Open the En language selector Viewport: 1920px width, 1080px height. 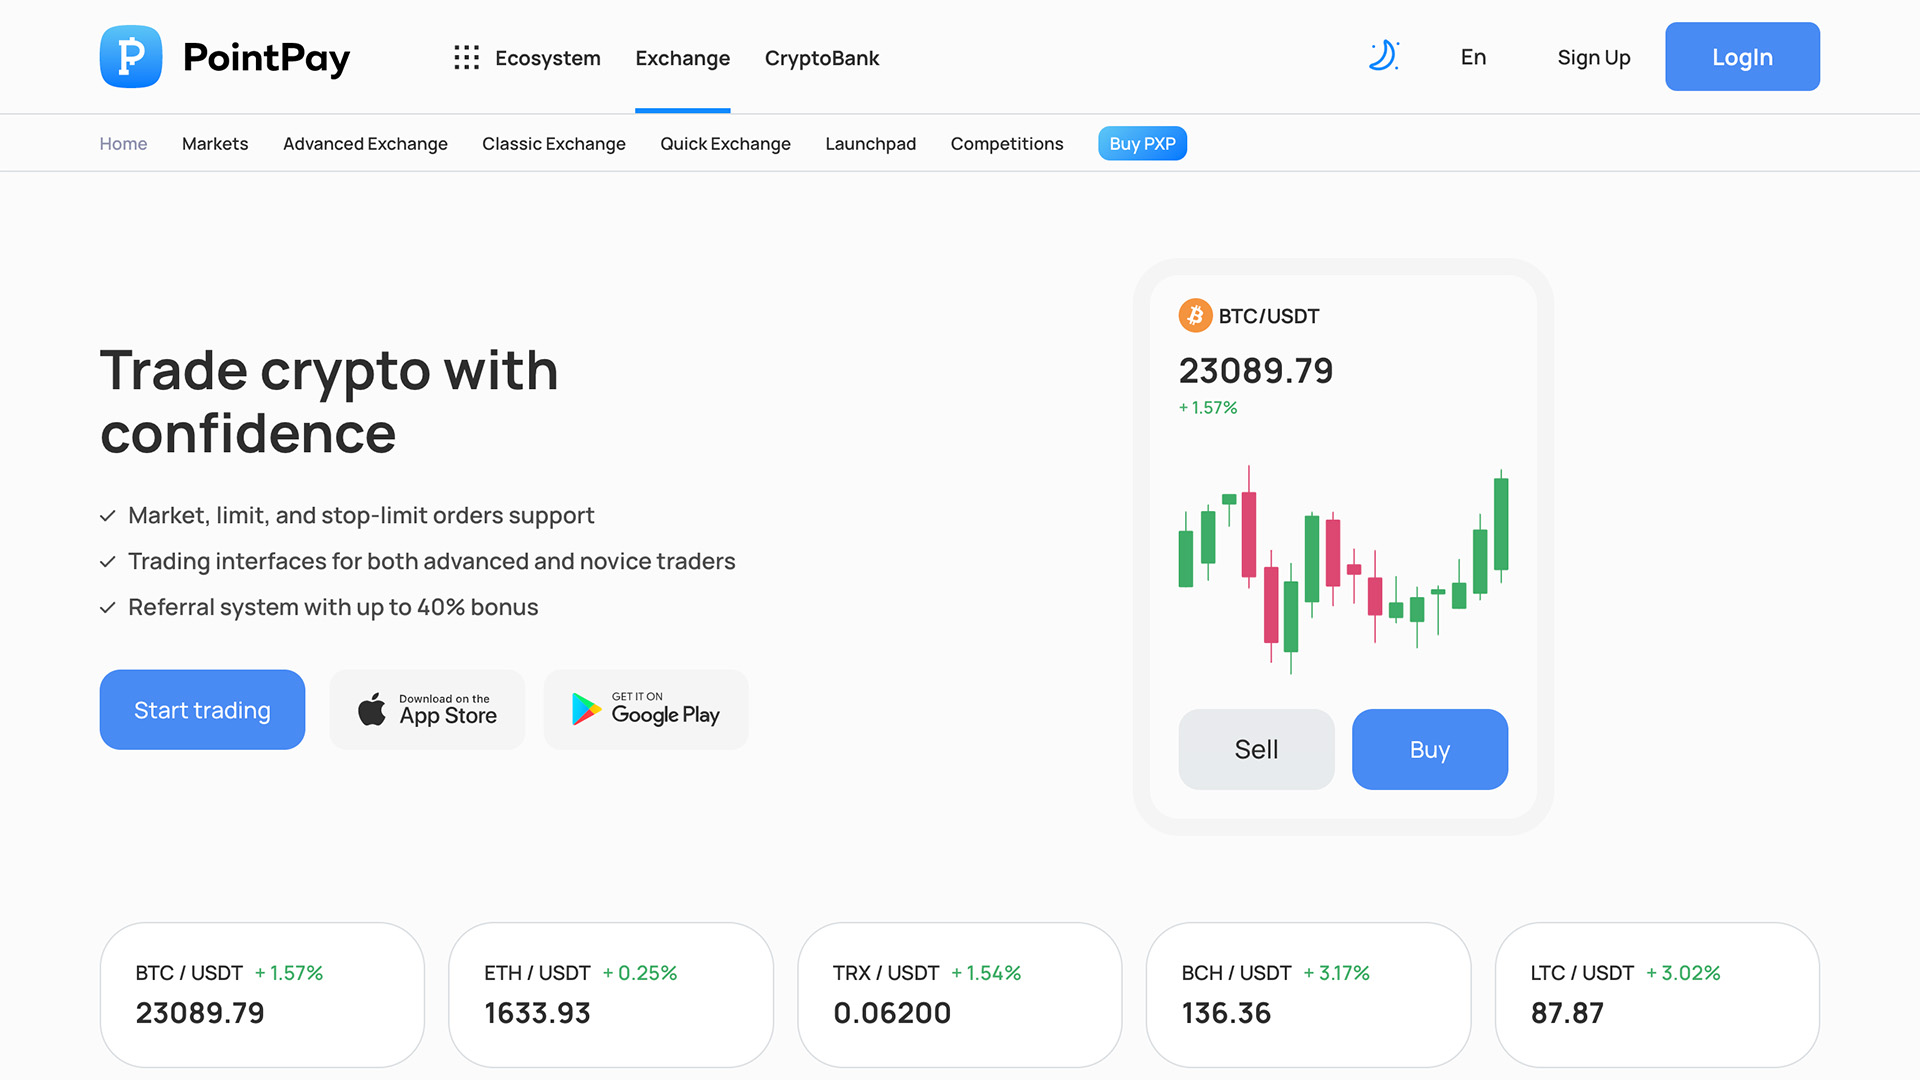point(1472,57)
